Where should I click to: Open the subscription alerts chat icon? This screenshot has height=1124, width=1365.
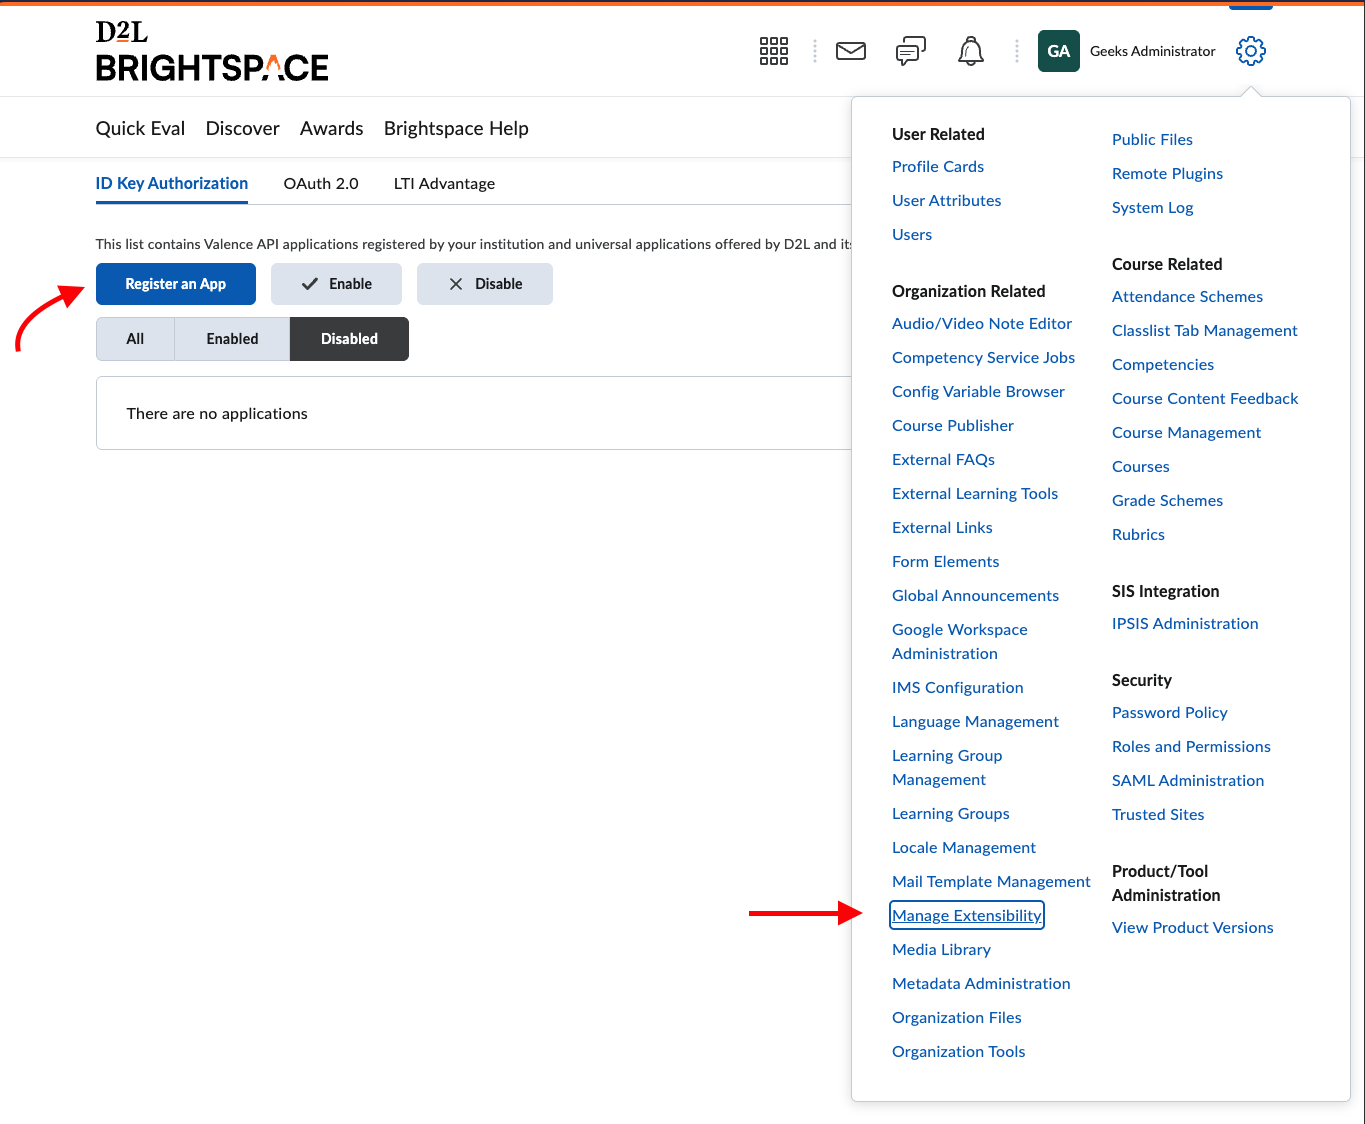pyautogui.click(x=909, y=51)
